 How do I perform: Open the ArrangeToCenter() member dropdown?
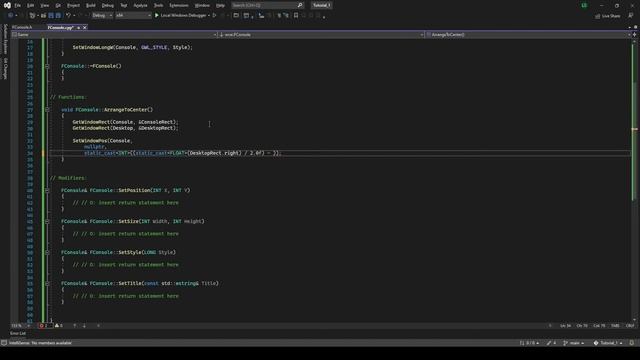529,35
